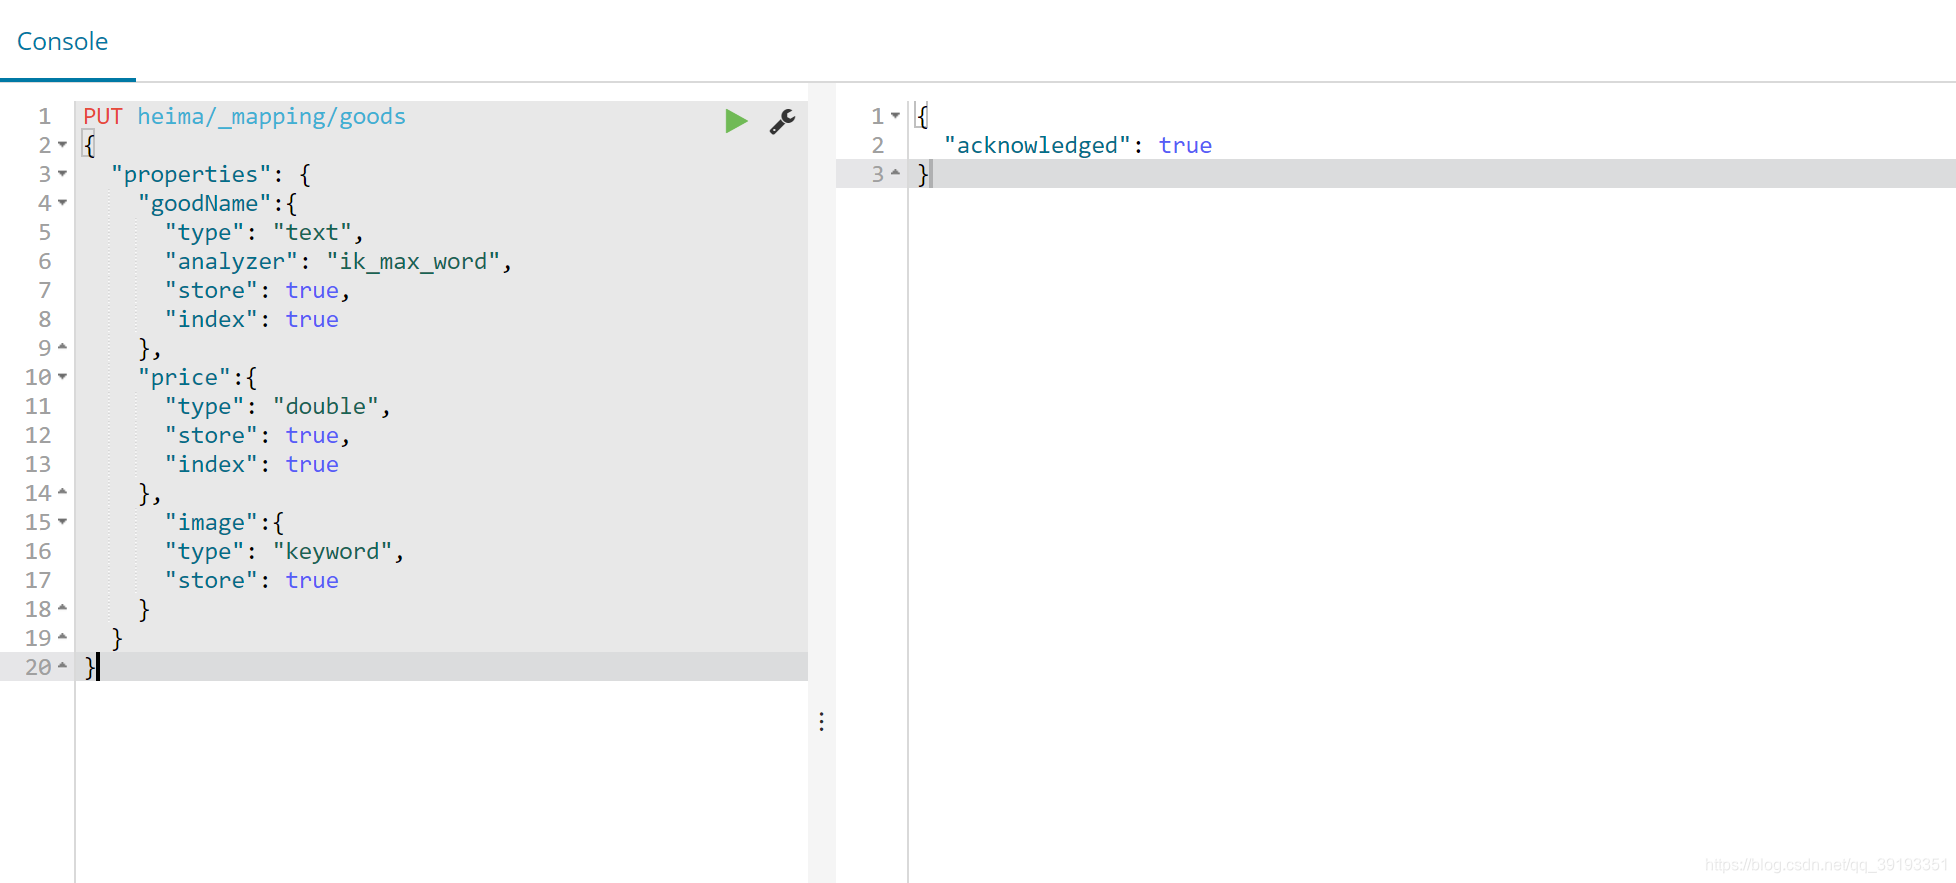Screen dimensions: 1956x883
Task: Toggle response fold end arrow on line 3
Action: pyautogui.click(x=895, y=174)
